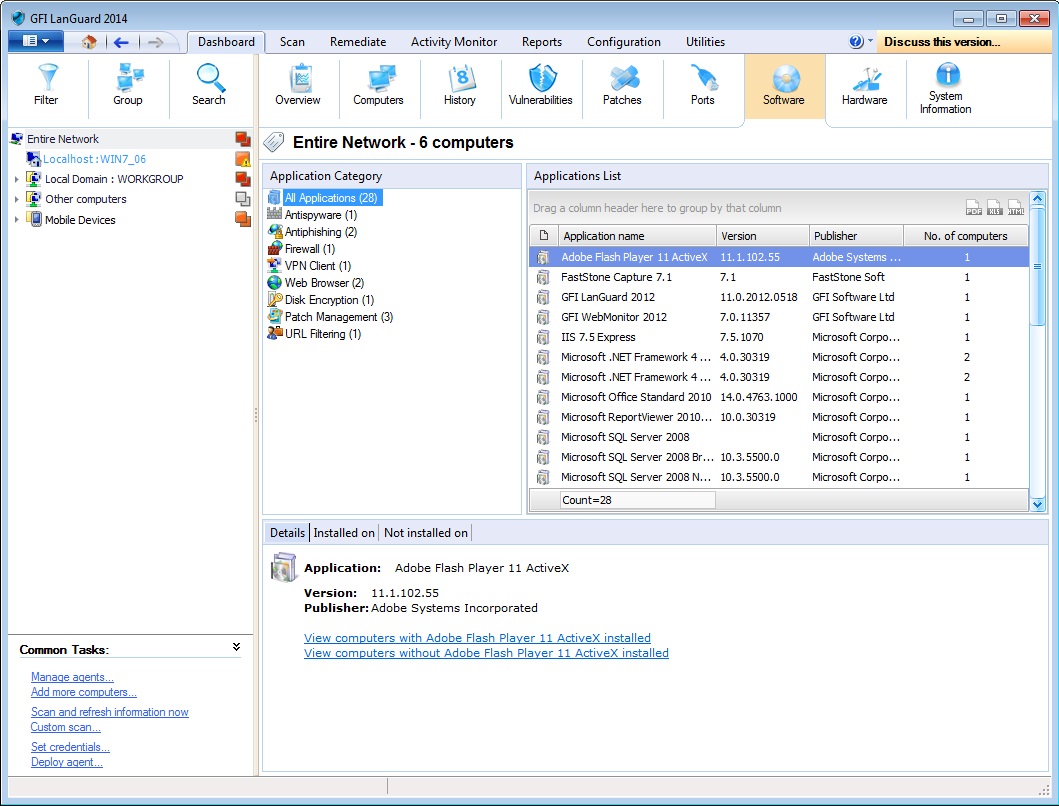Image resolution: width=1059 pixels, height=806 pixels.
Task: Open the Configuration tab
Action: [624, 42]
